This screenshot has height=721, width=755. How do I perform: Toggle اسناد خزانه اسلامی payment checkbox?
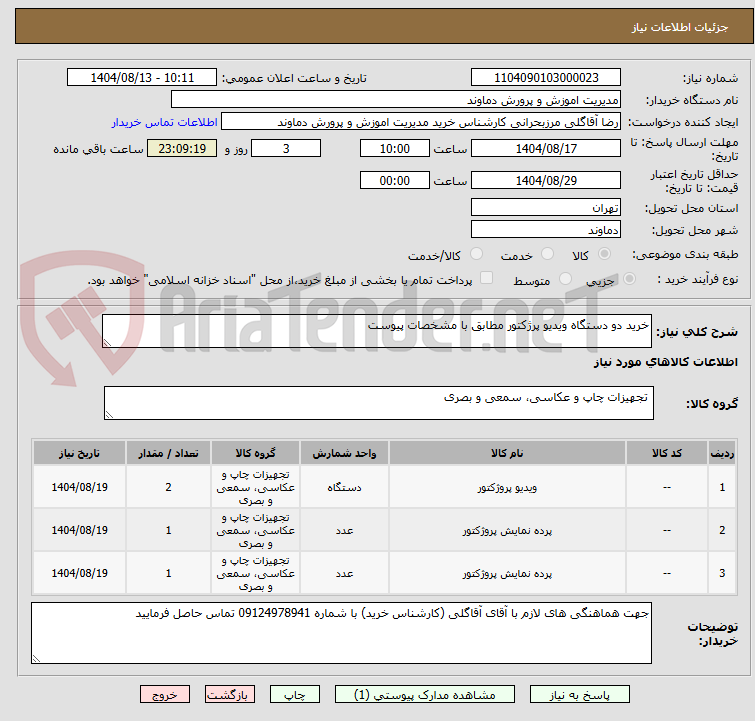(487, 278)
